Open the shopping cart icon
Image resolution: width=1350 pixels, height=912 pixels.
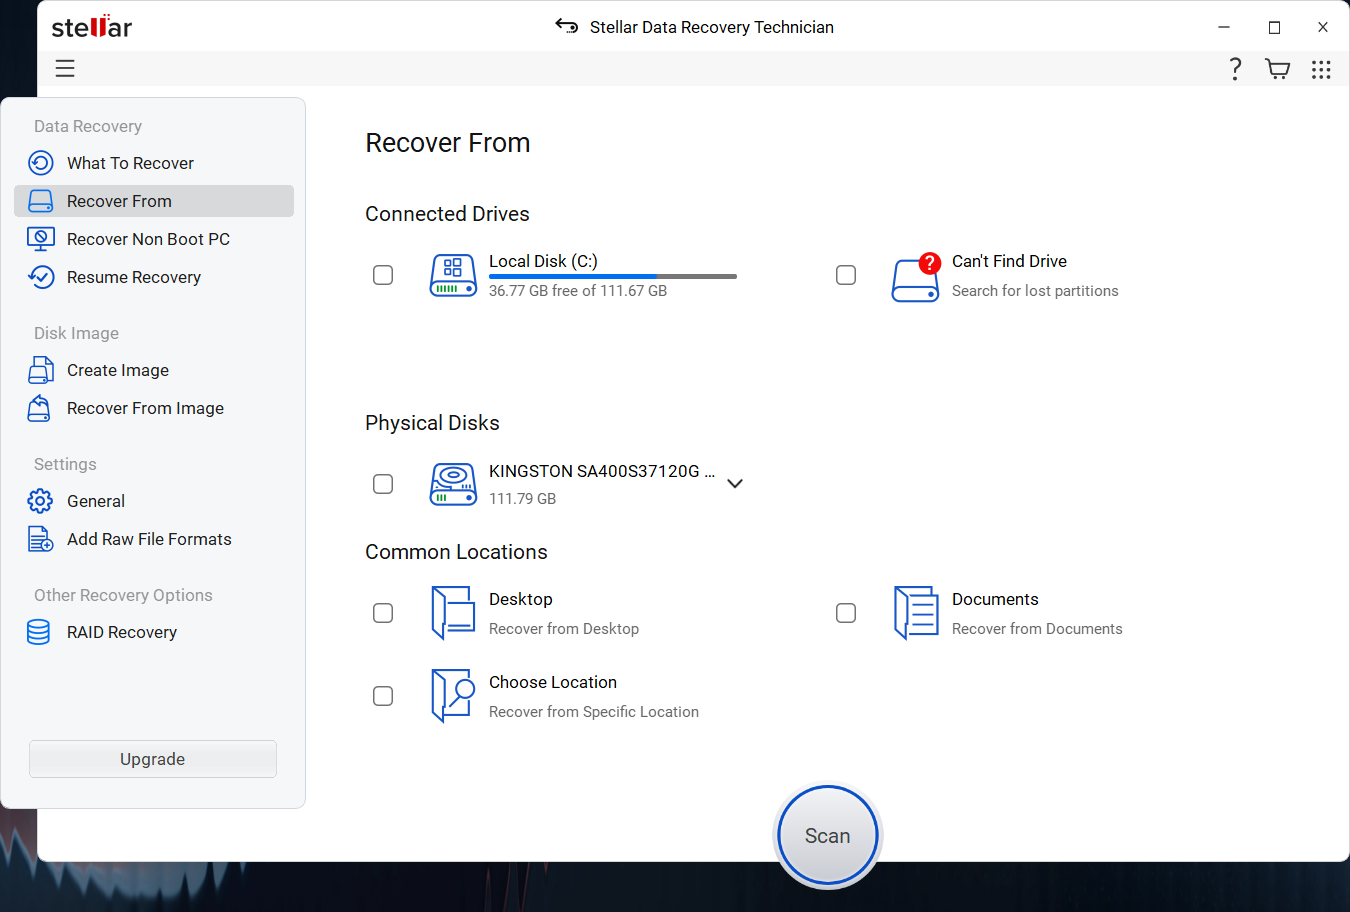tap(1277, 69)
